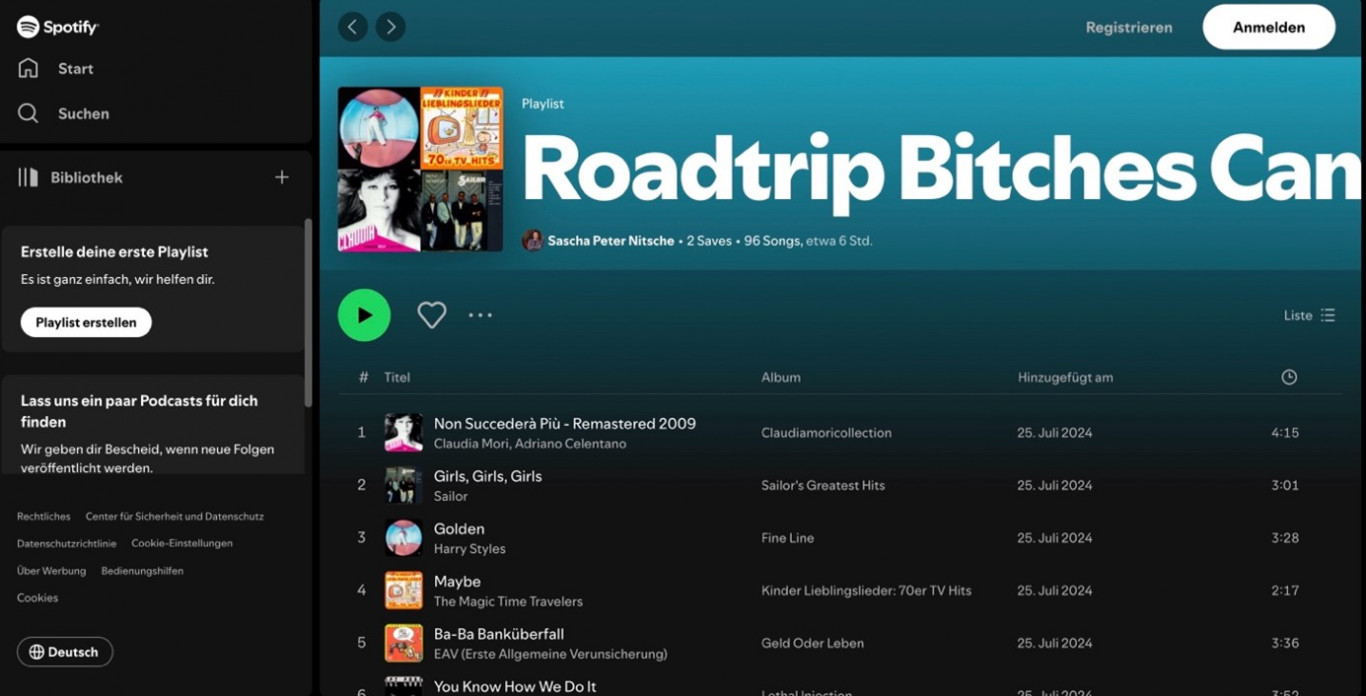The width and height of the screenshot is (1366, 696).
Task: Select the globe icon next to Deutsch
Action: tap(36, 652)
